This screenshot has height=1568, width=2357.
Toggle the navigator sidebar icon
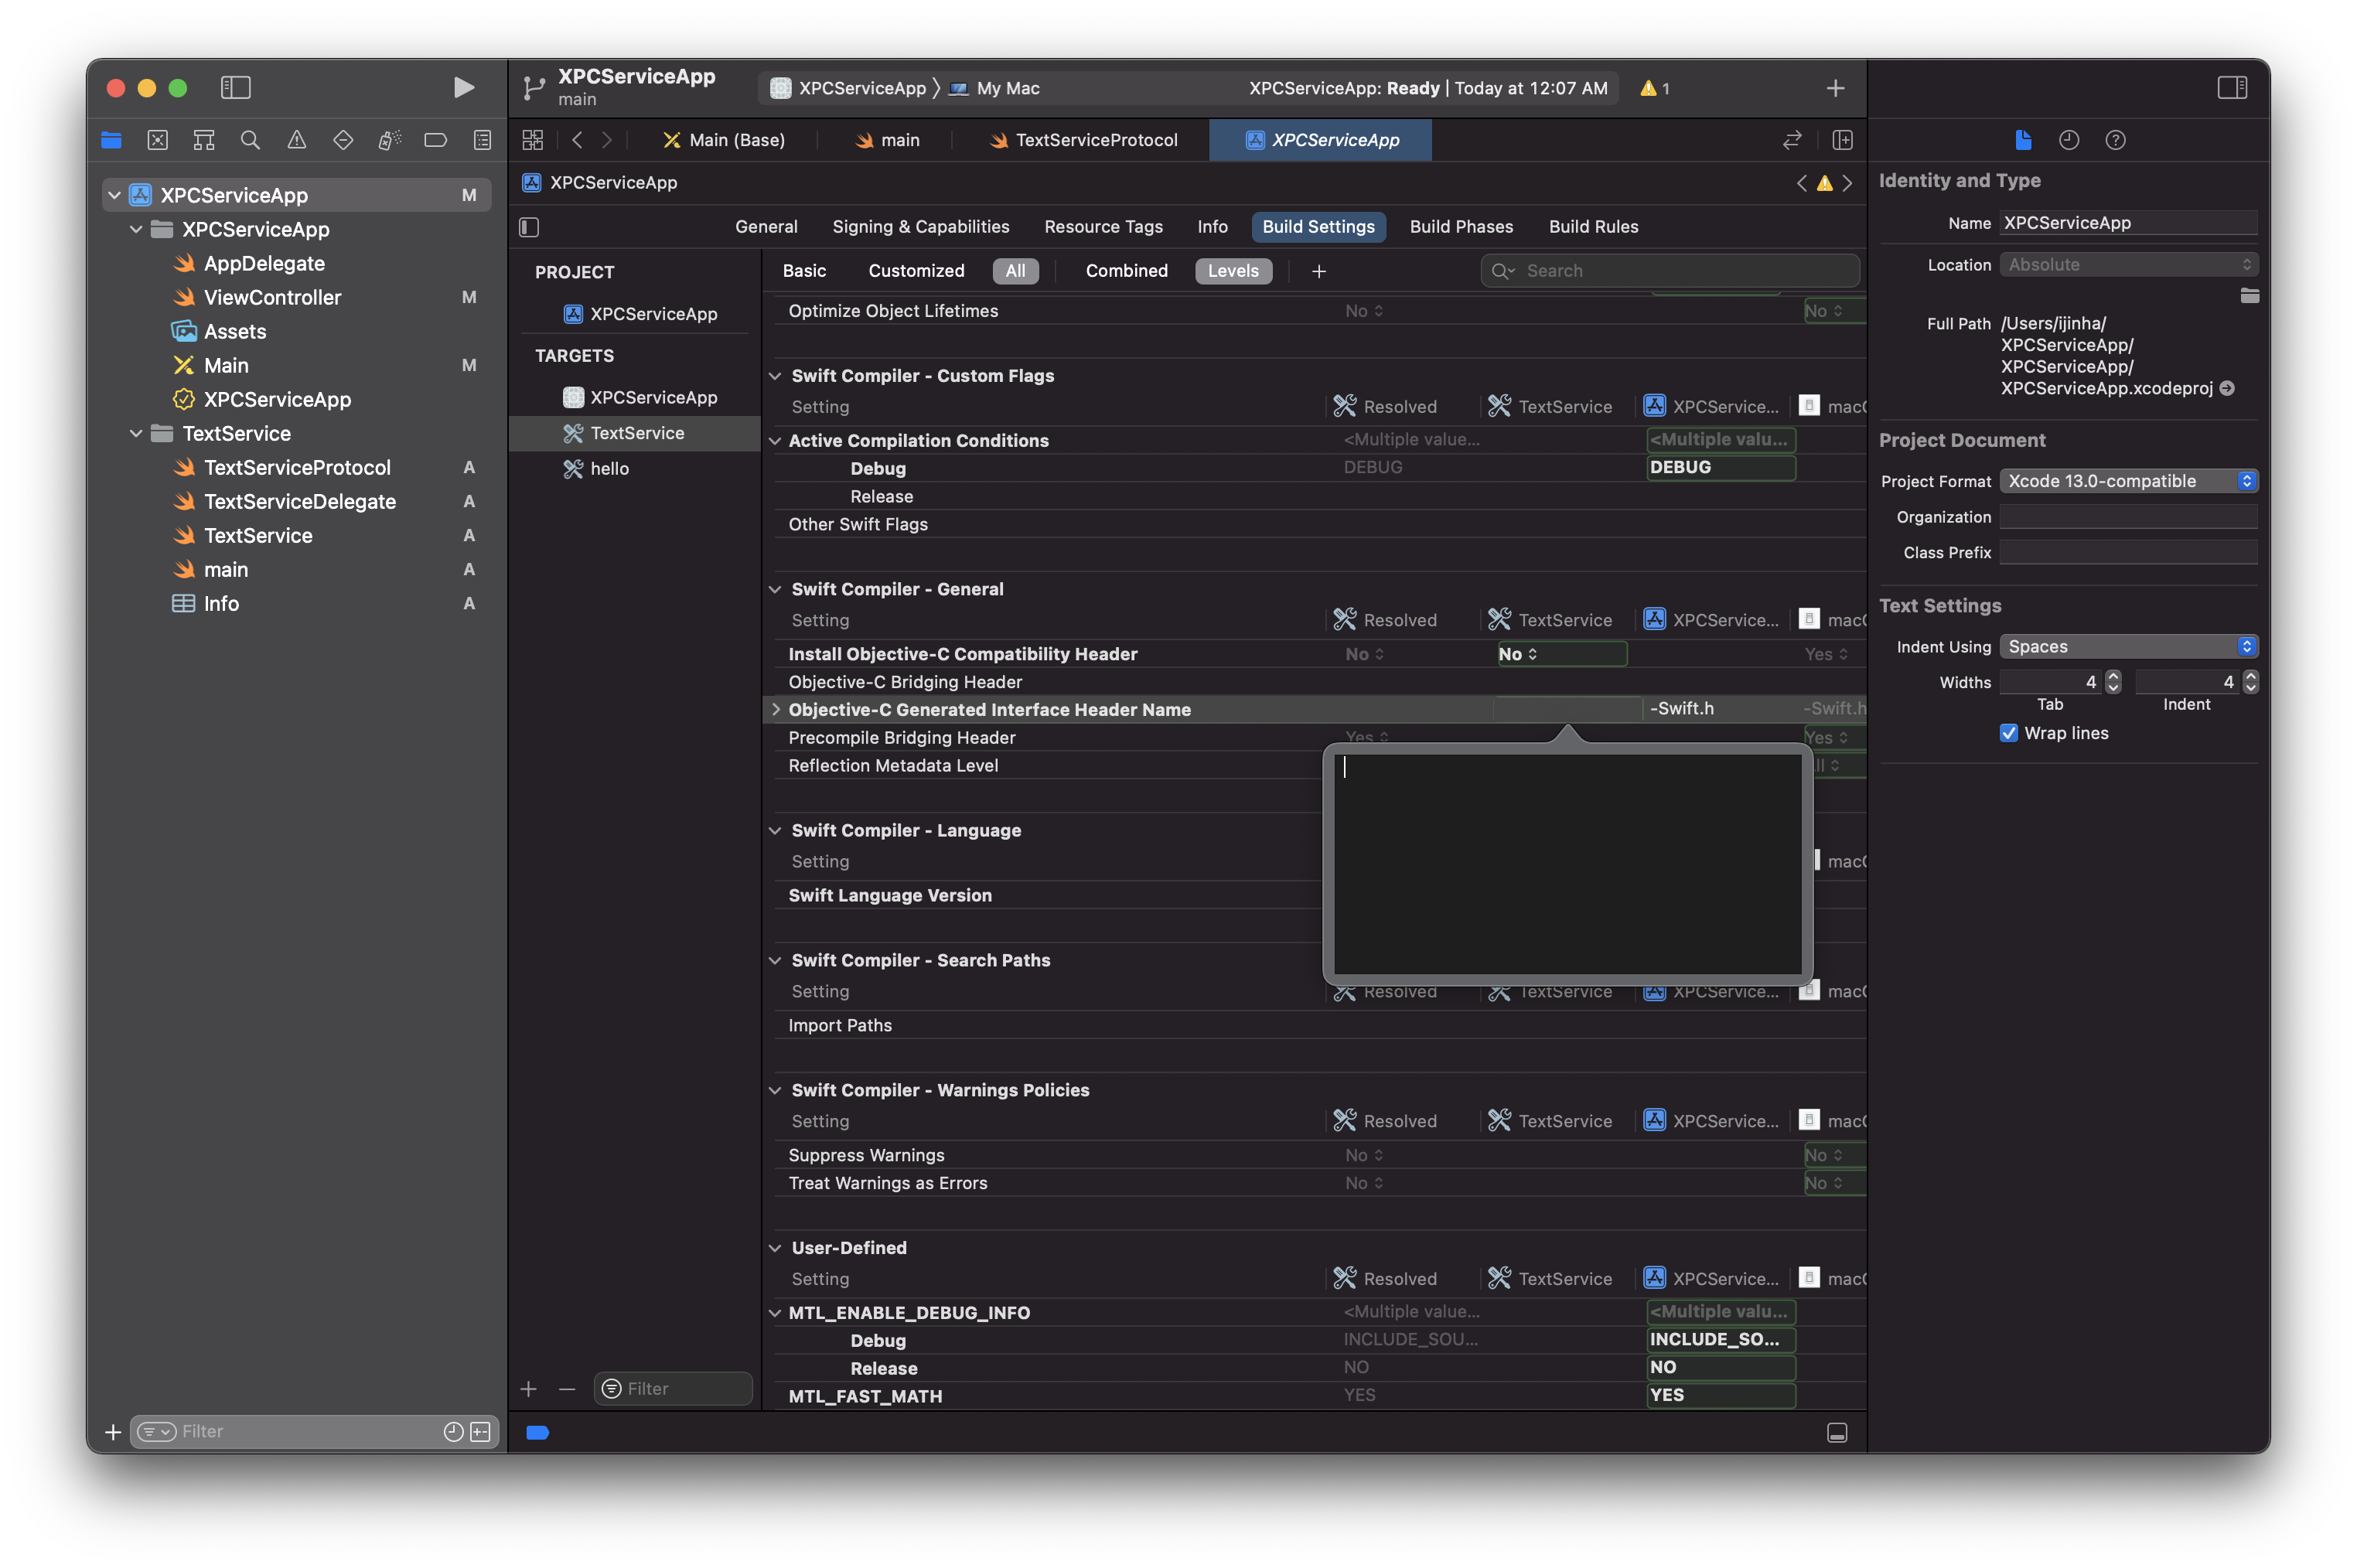click(235, 88)
